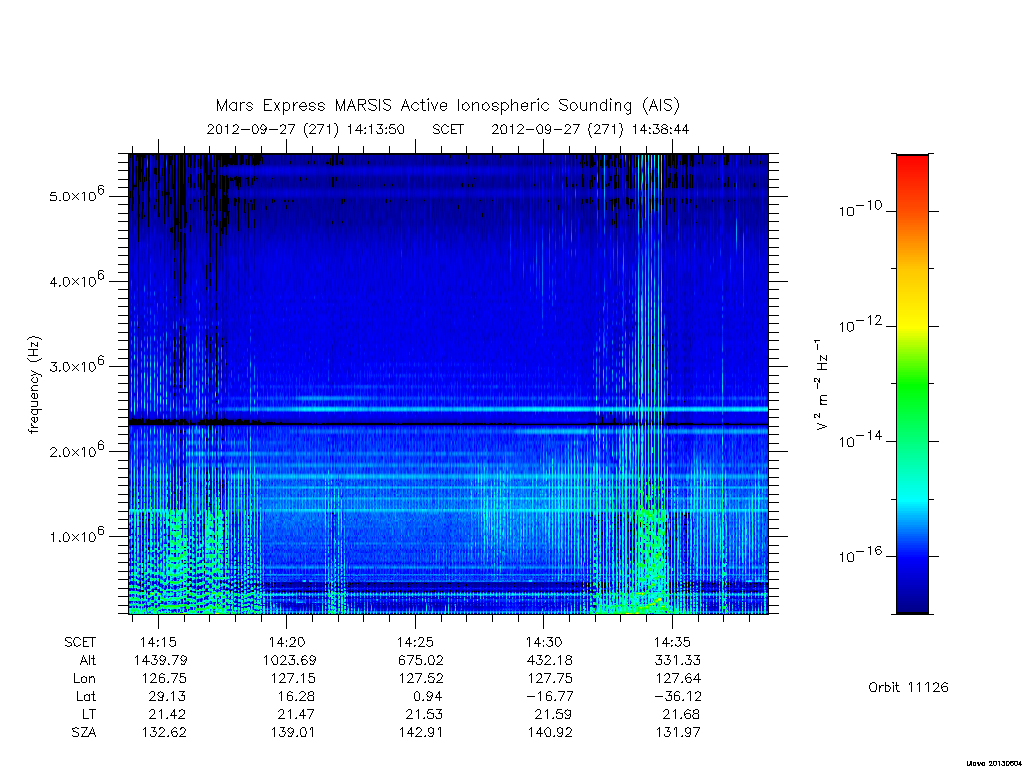1024x768 pixels.
Task: Click the latitude value 0.94
Action: (x=428, y=696)
